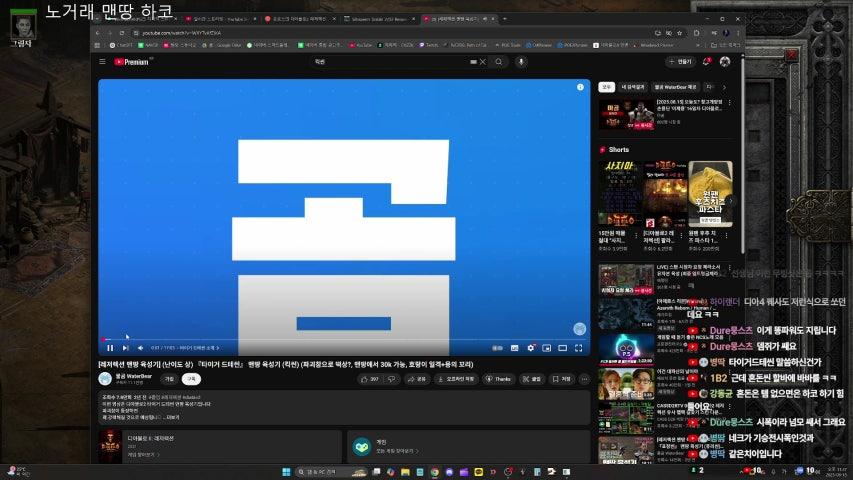Click into the YouTube search field
The width and height of the screenshot is (853, 480).
coord(392,62)
